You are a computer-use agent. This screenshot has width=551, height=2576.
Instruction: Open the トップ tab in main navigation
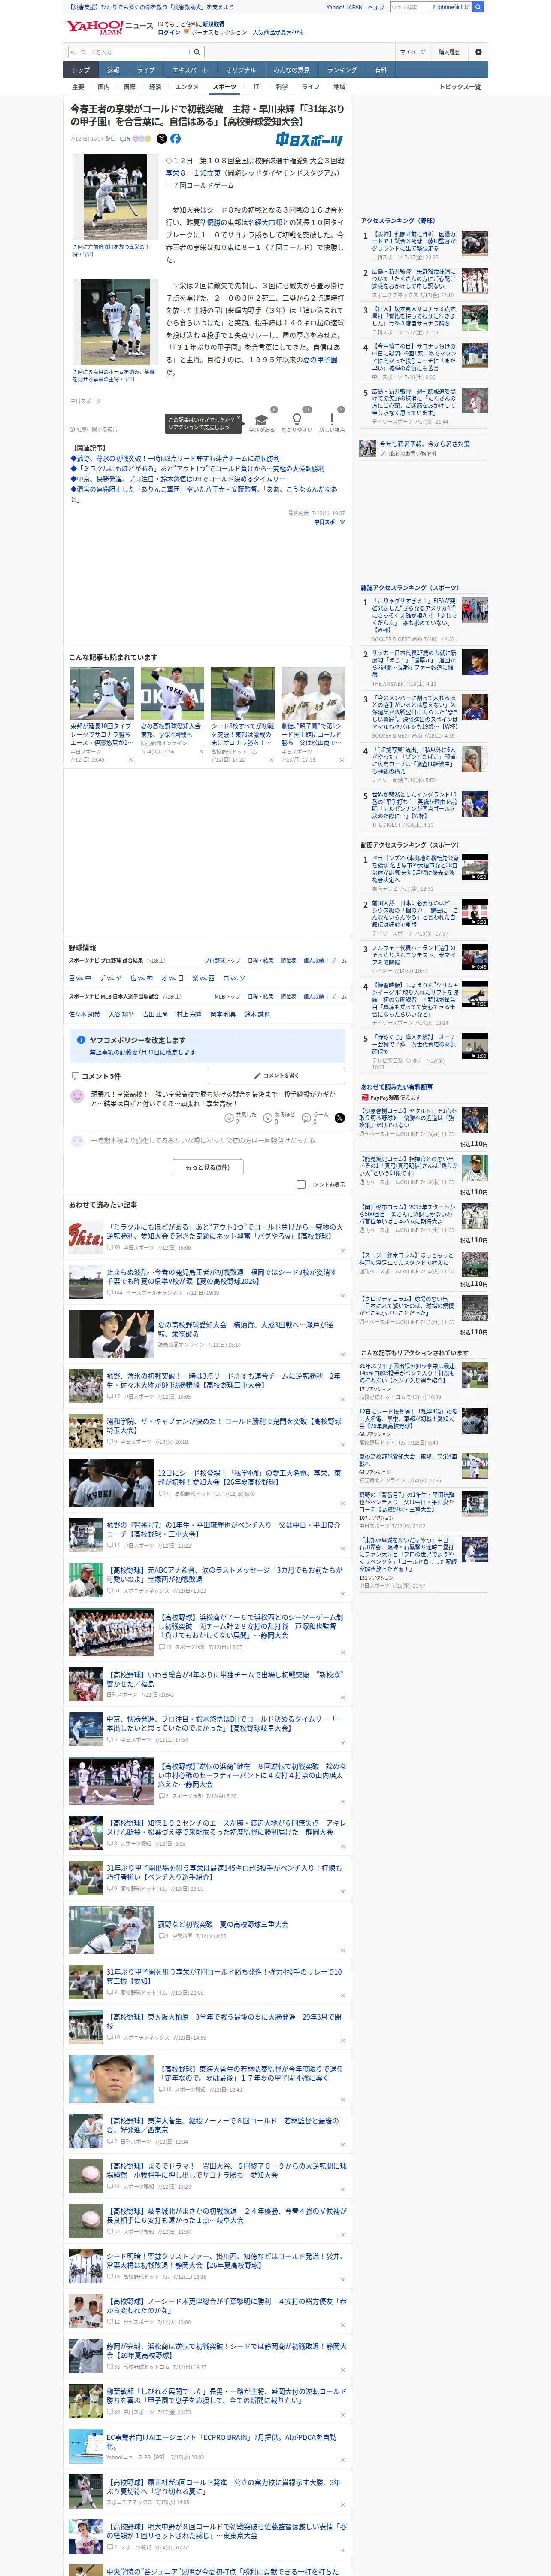pyautogui.click(x=81, y=70)
